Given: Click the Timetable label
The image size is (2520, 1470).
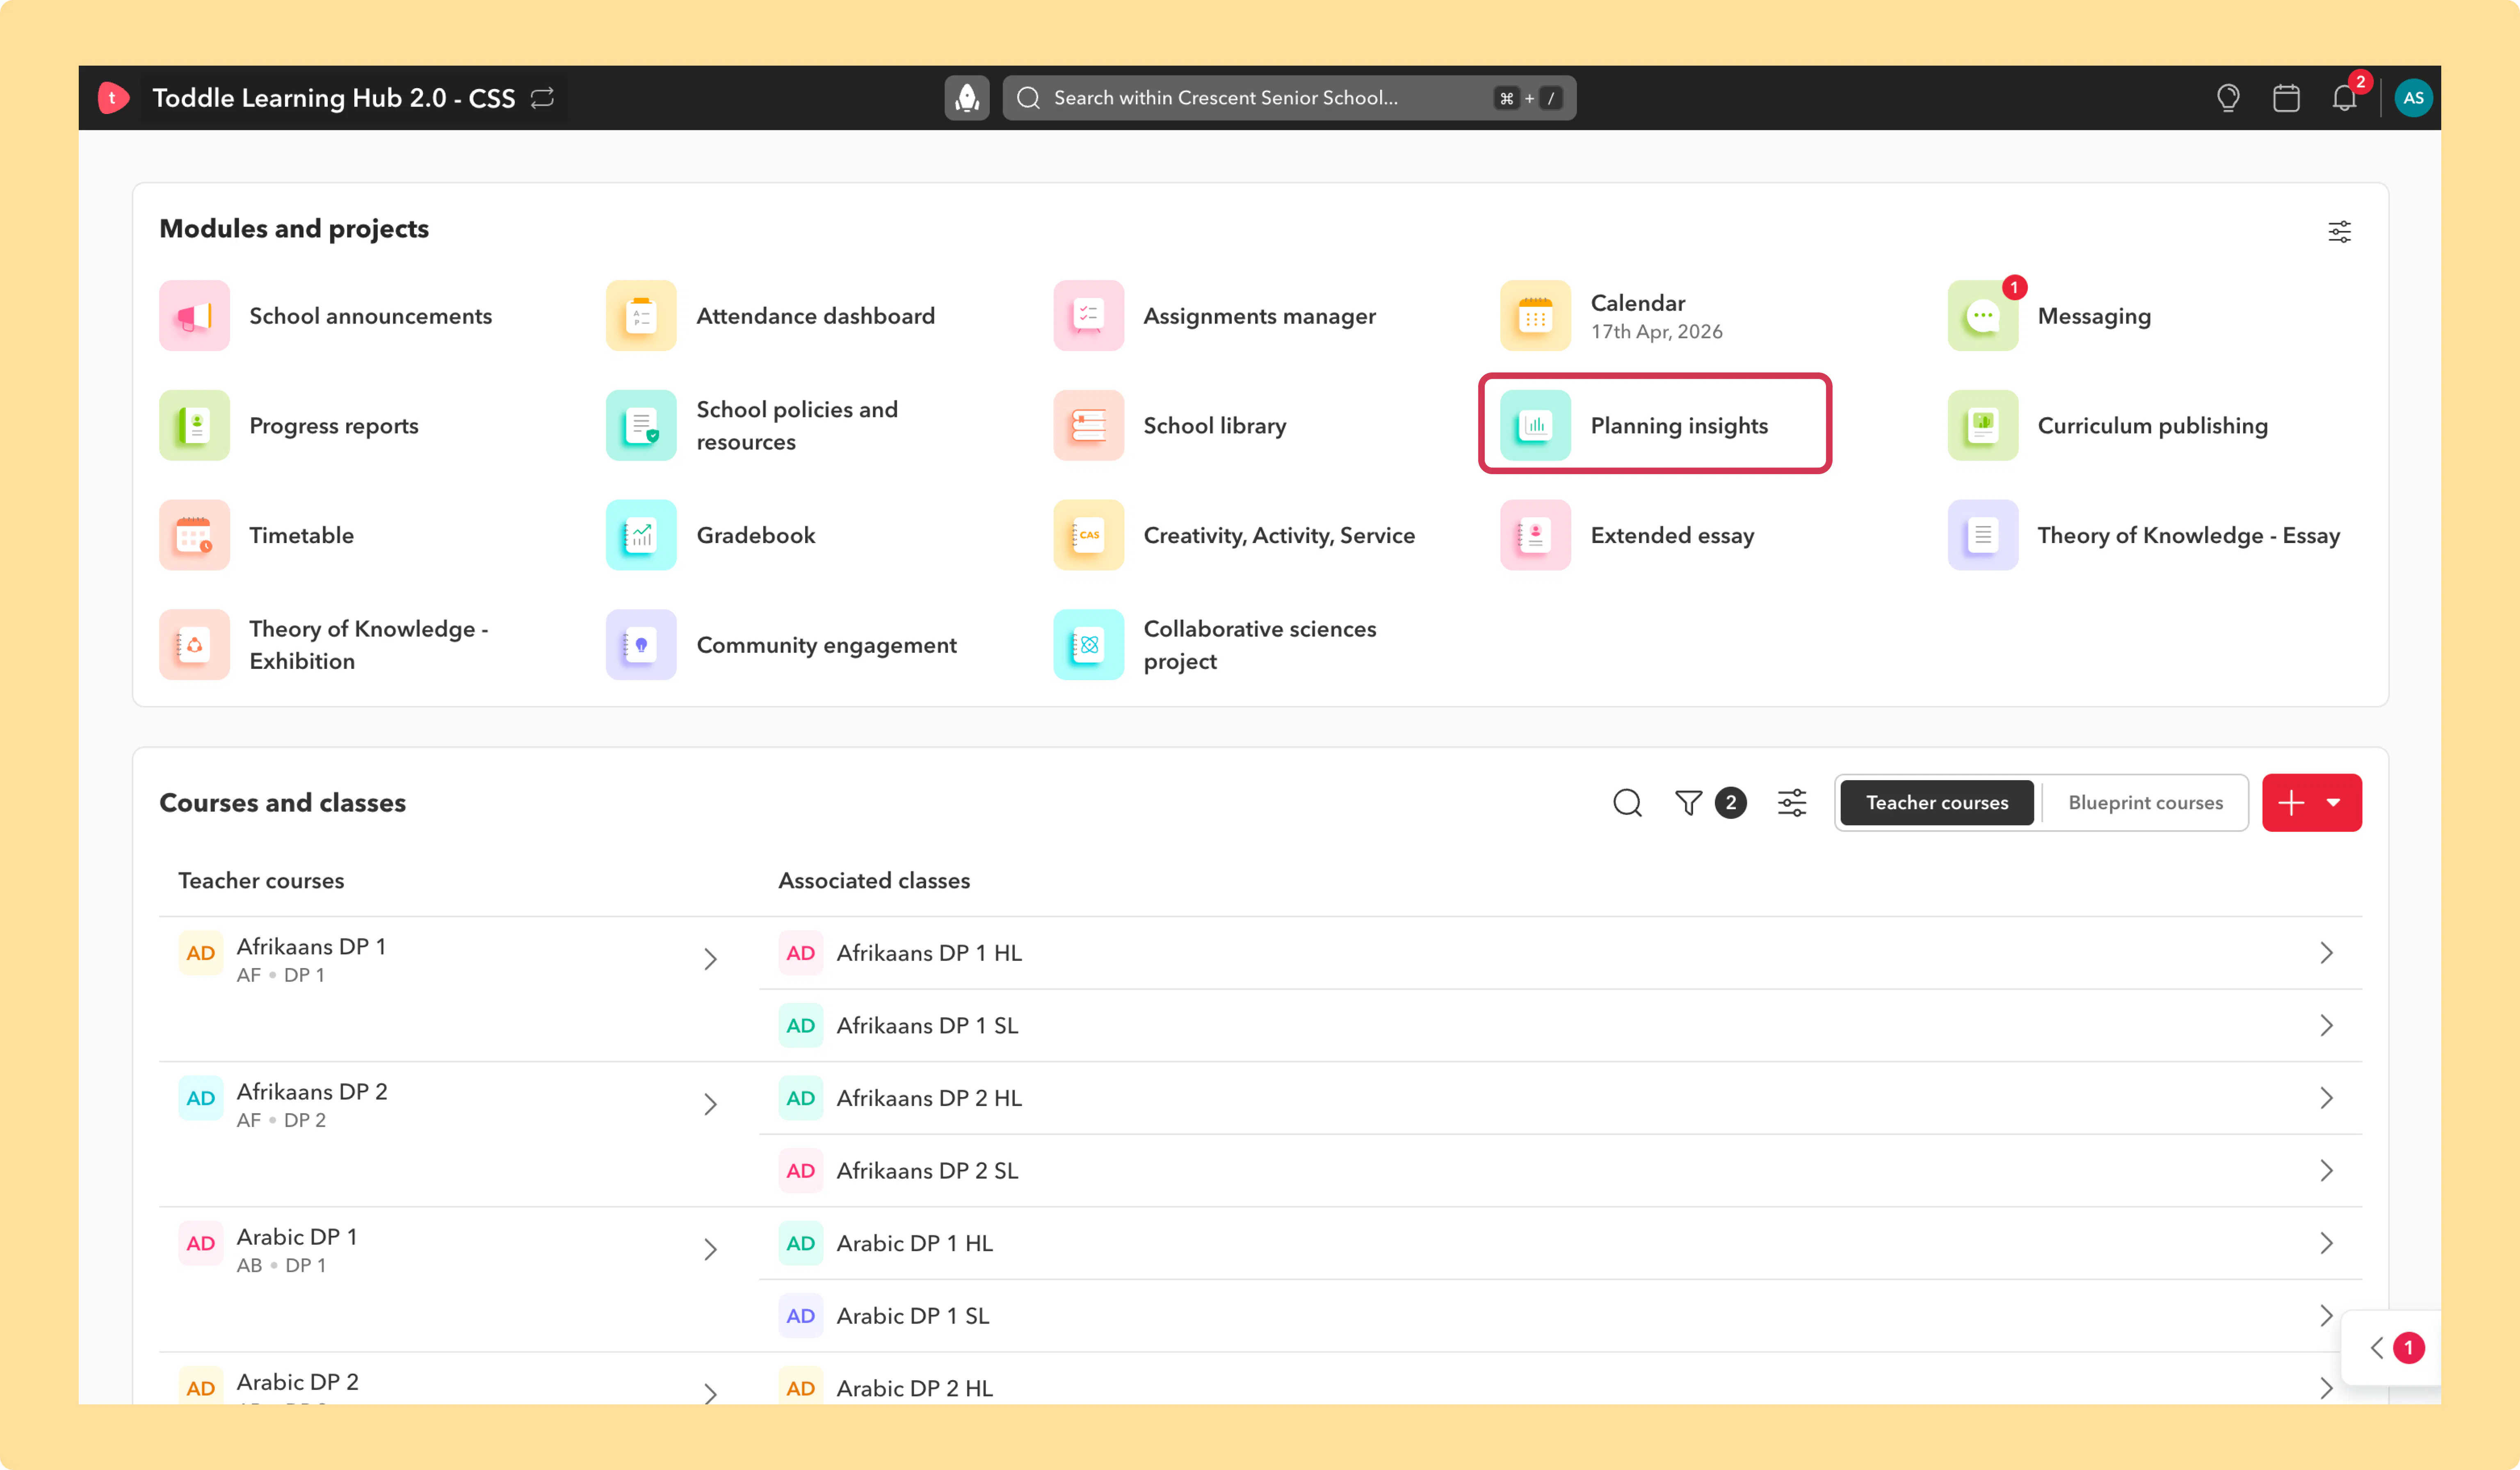Looking at the screenshot, I should 301,536.
